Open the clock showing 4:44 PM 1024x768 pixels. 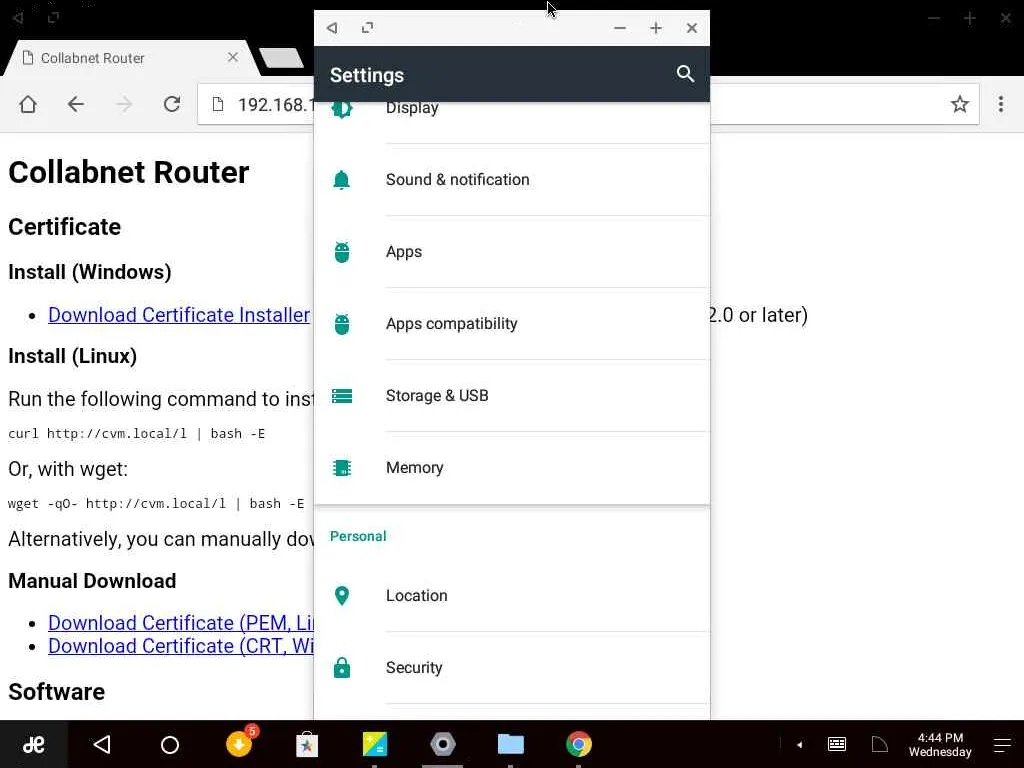tap(940, 744)
